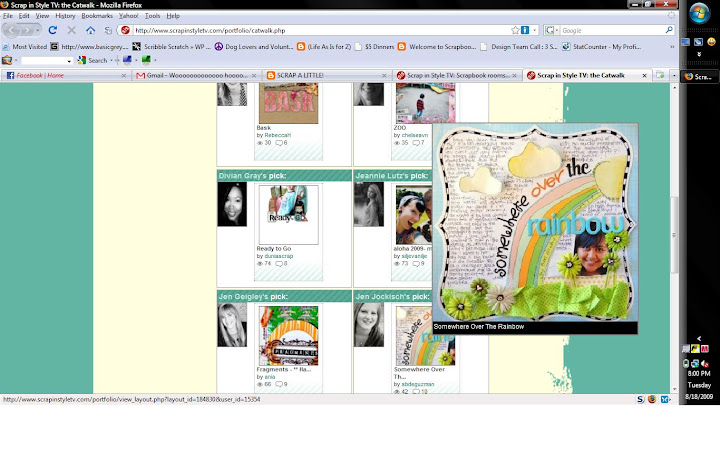Click the Stop loading X button
Image resolution: width=720 pixels, height=449 pixels.
point(72,30)
